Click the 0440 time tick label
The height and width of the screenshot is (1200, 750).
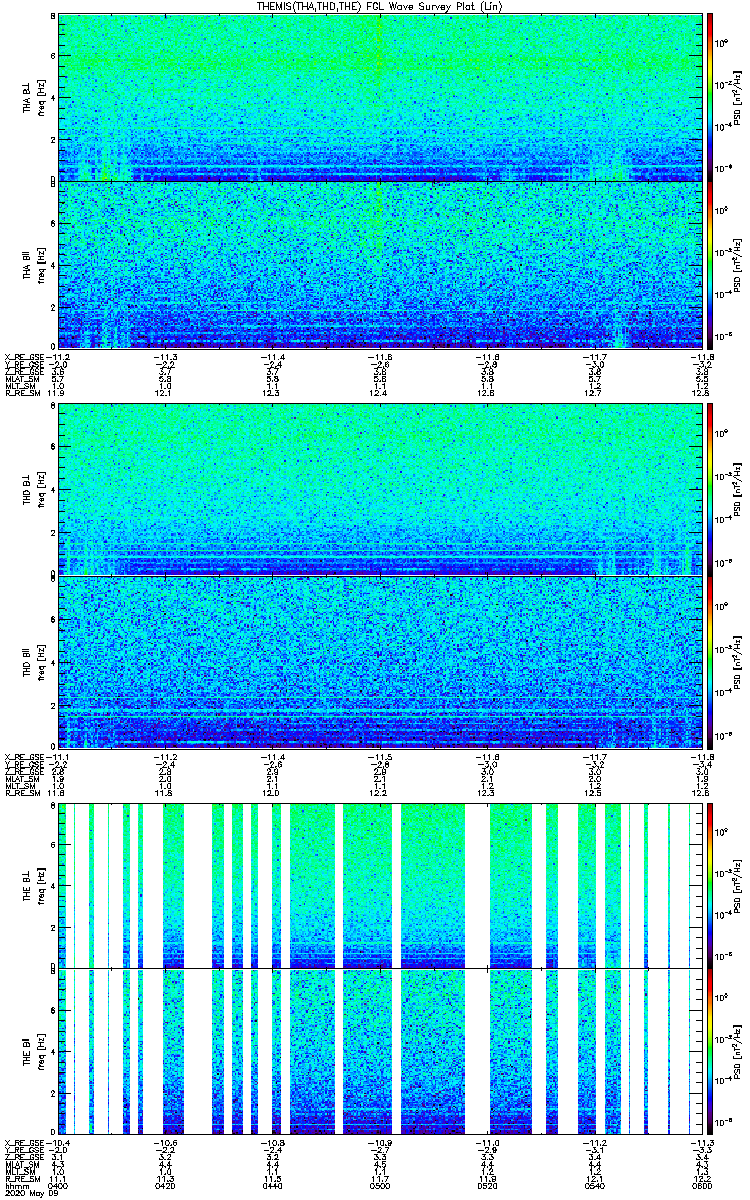(x=273, y=1186)
